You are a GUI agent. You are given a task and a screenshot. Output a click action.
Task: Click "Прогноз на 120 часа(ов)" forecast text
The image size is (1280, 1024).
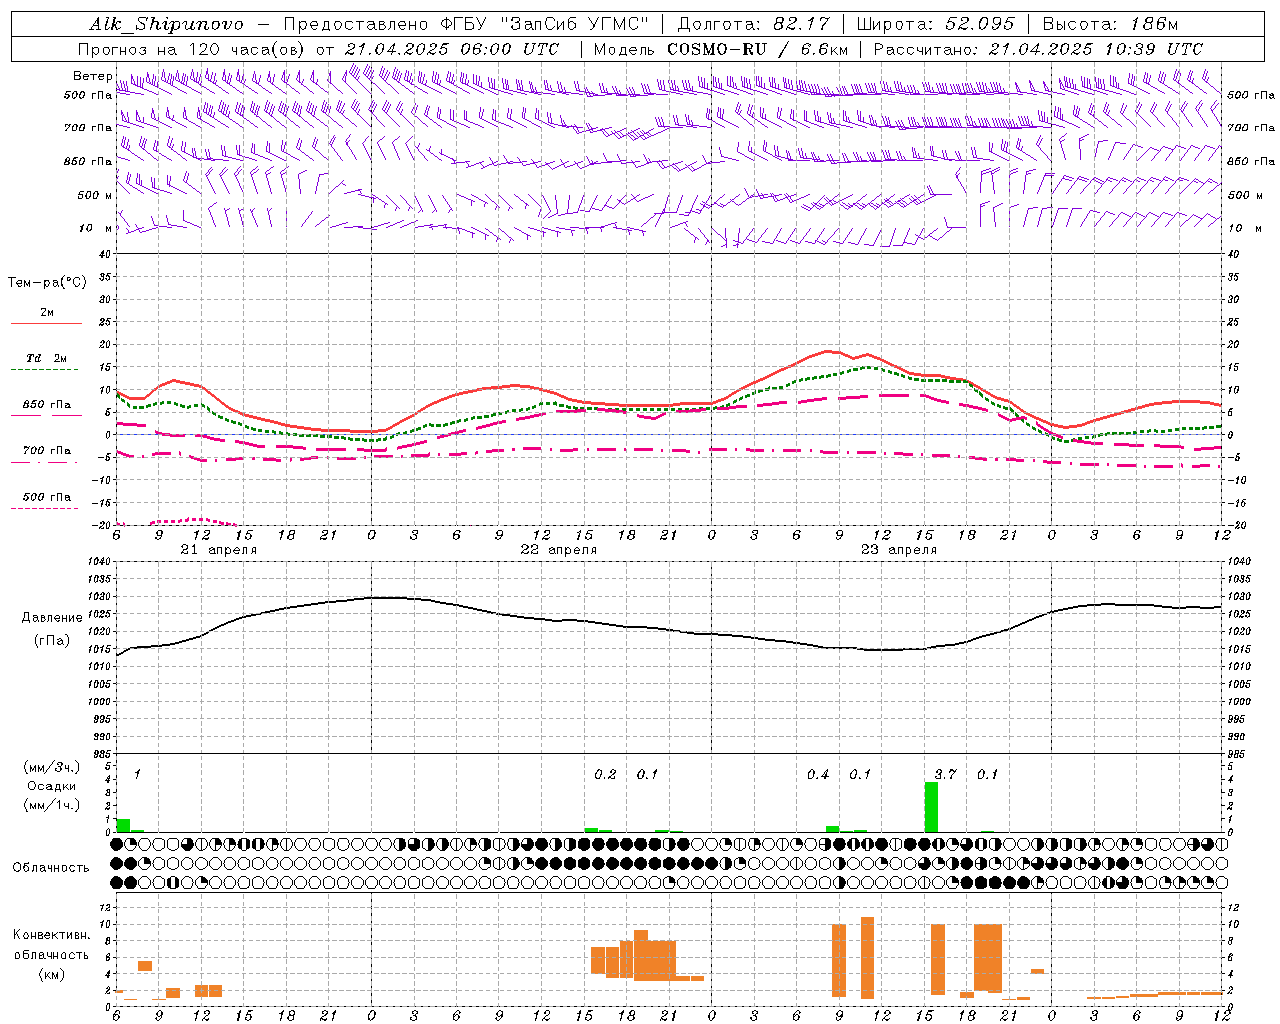[x=193, y=49]
